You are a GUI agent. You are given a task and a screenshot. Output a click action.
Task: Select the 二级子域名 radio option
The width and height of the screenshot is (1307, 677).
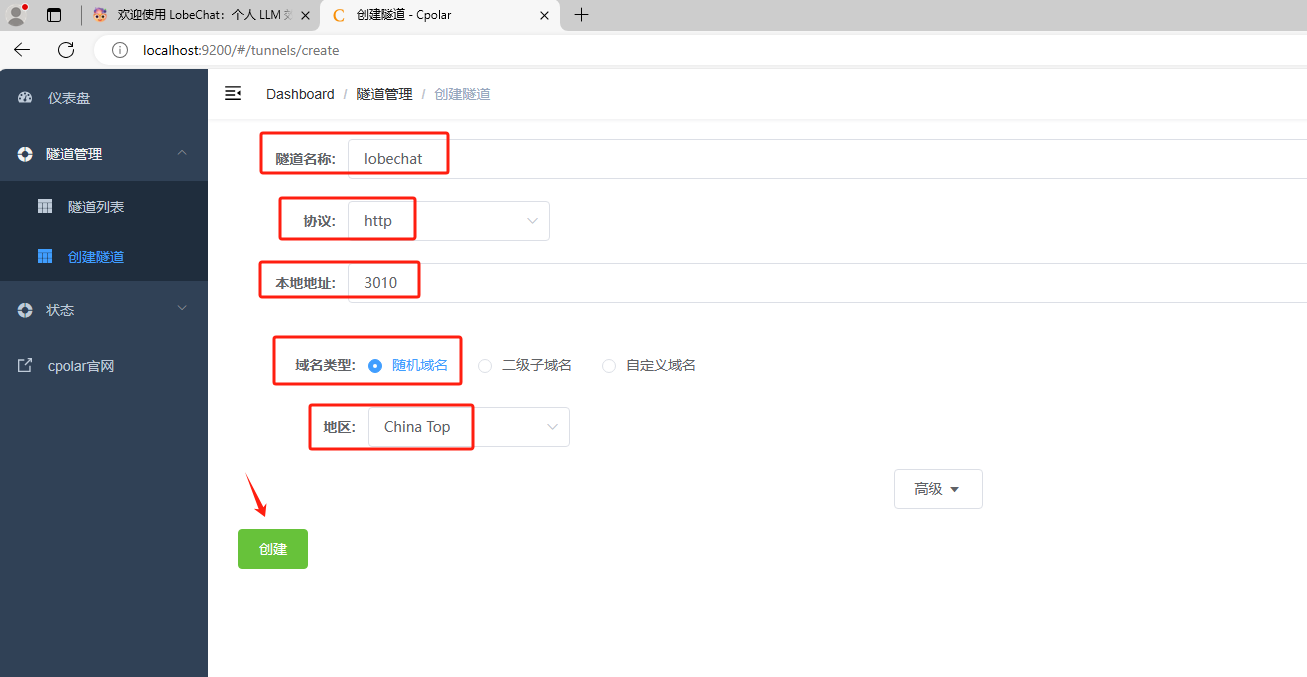(485, 366)
